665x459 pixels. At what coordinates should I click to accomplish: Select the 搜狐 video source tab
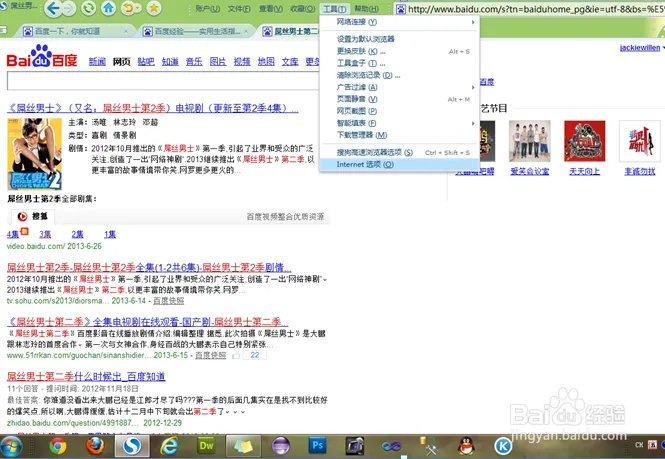[33, 216]
